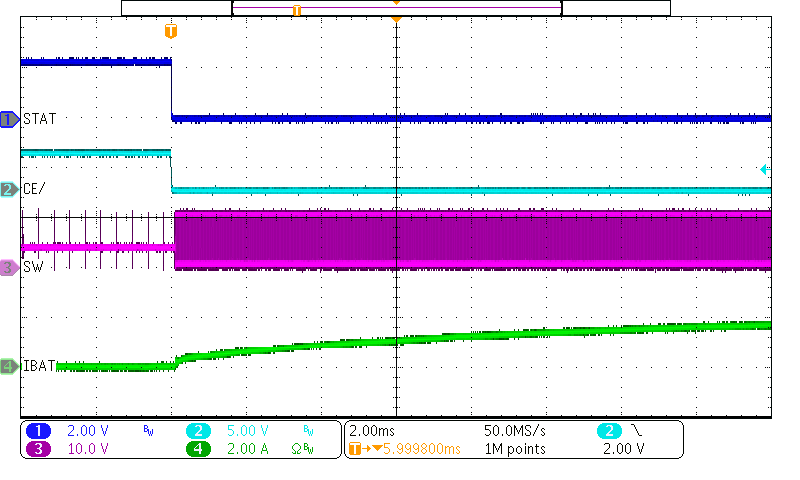This screenshot has height=480, width=800.
Task: Click the 1M points record length readout
Action: [x=514, y=449]
